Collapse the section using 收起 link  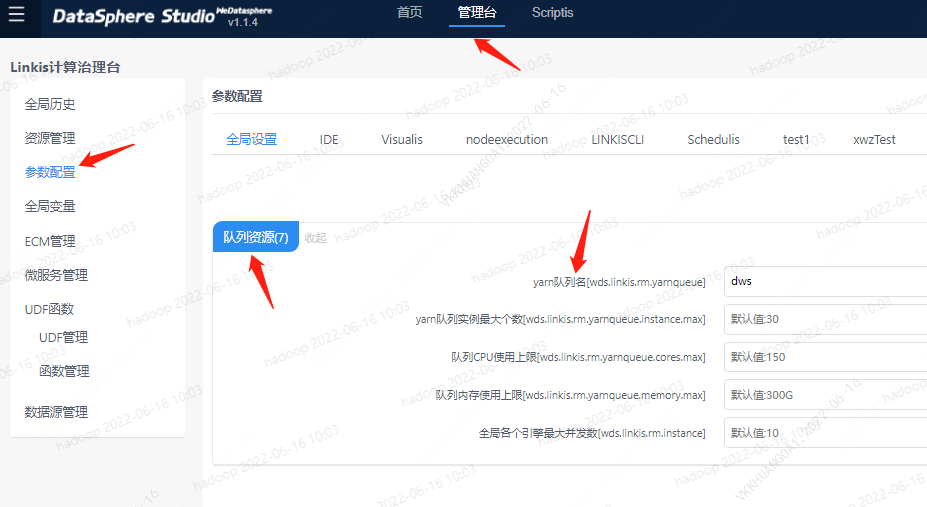coord(315,238)
